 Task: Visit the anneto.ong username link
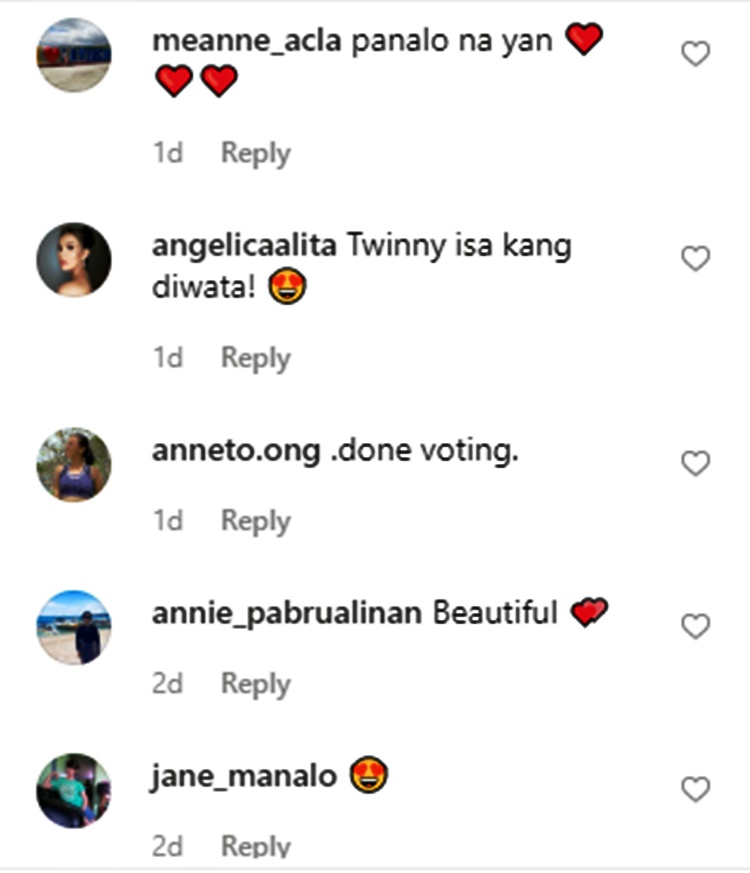(236, 450)
